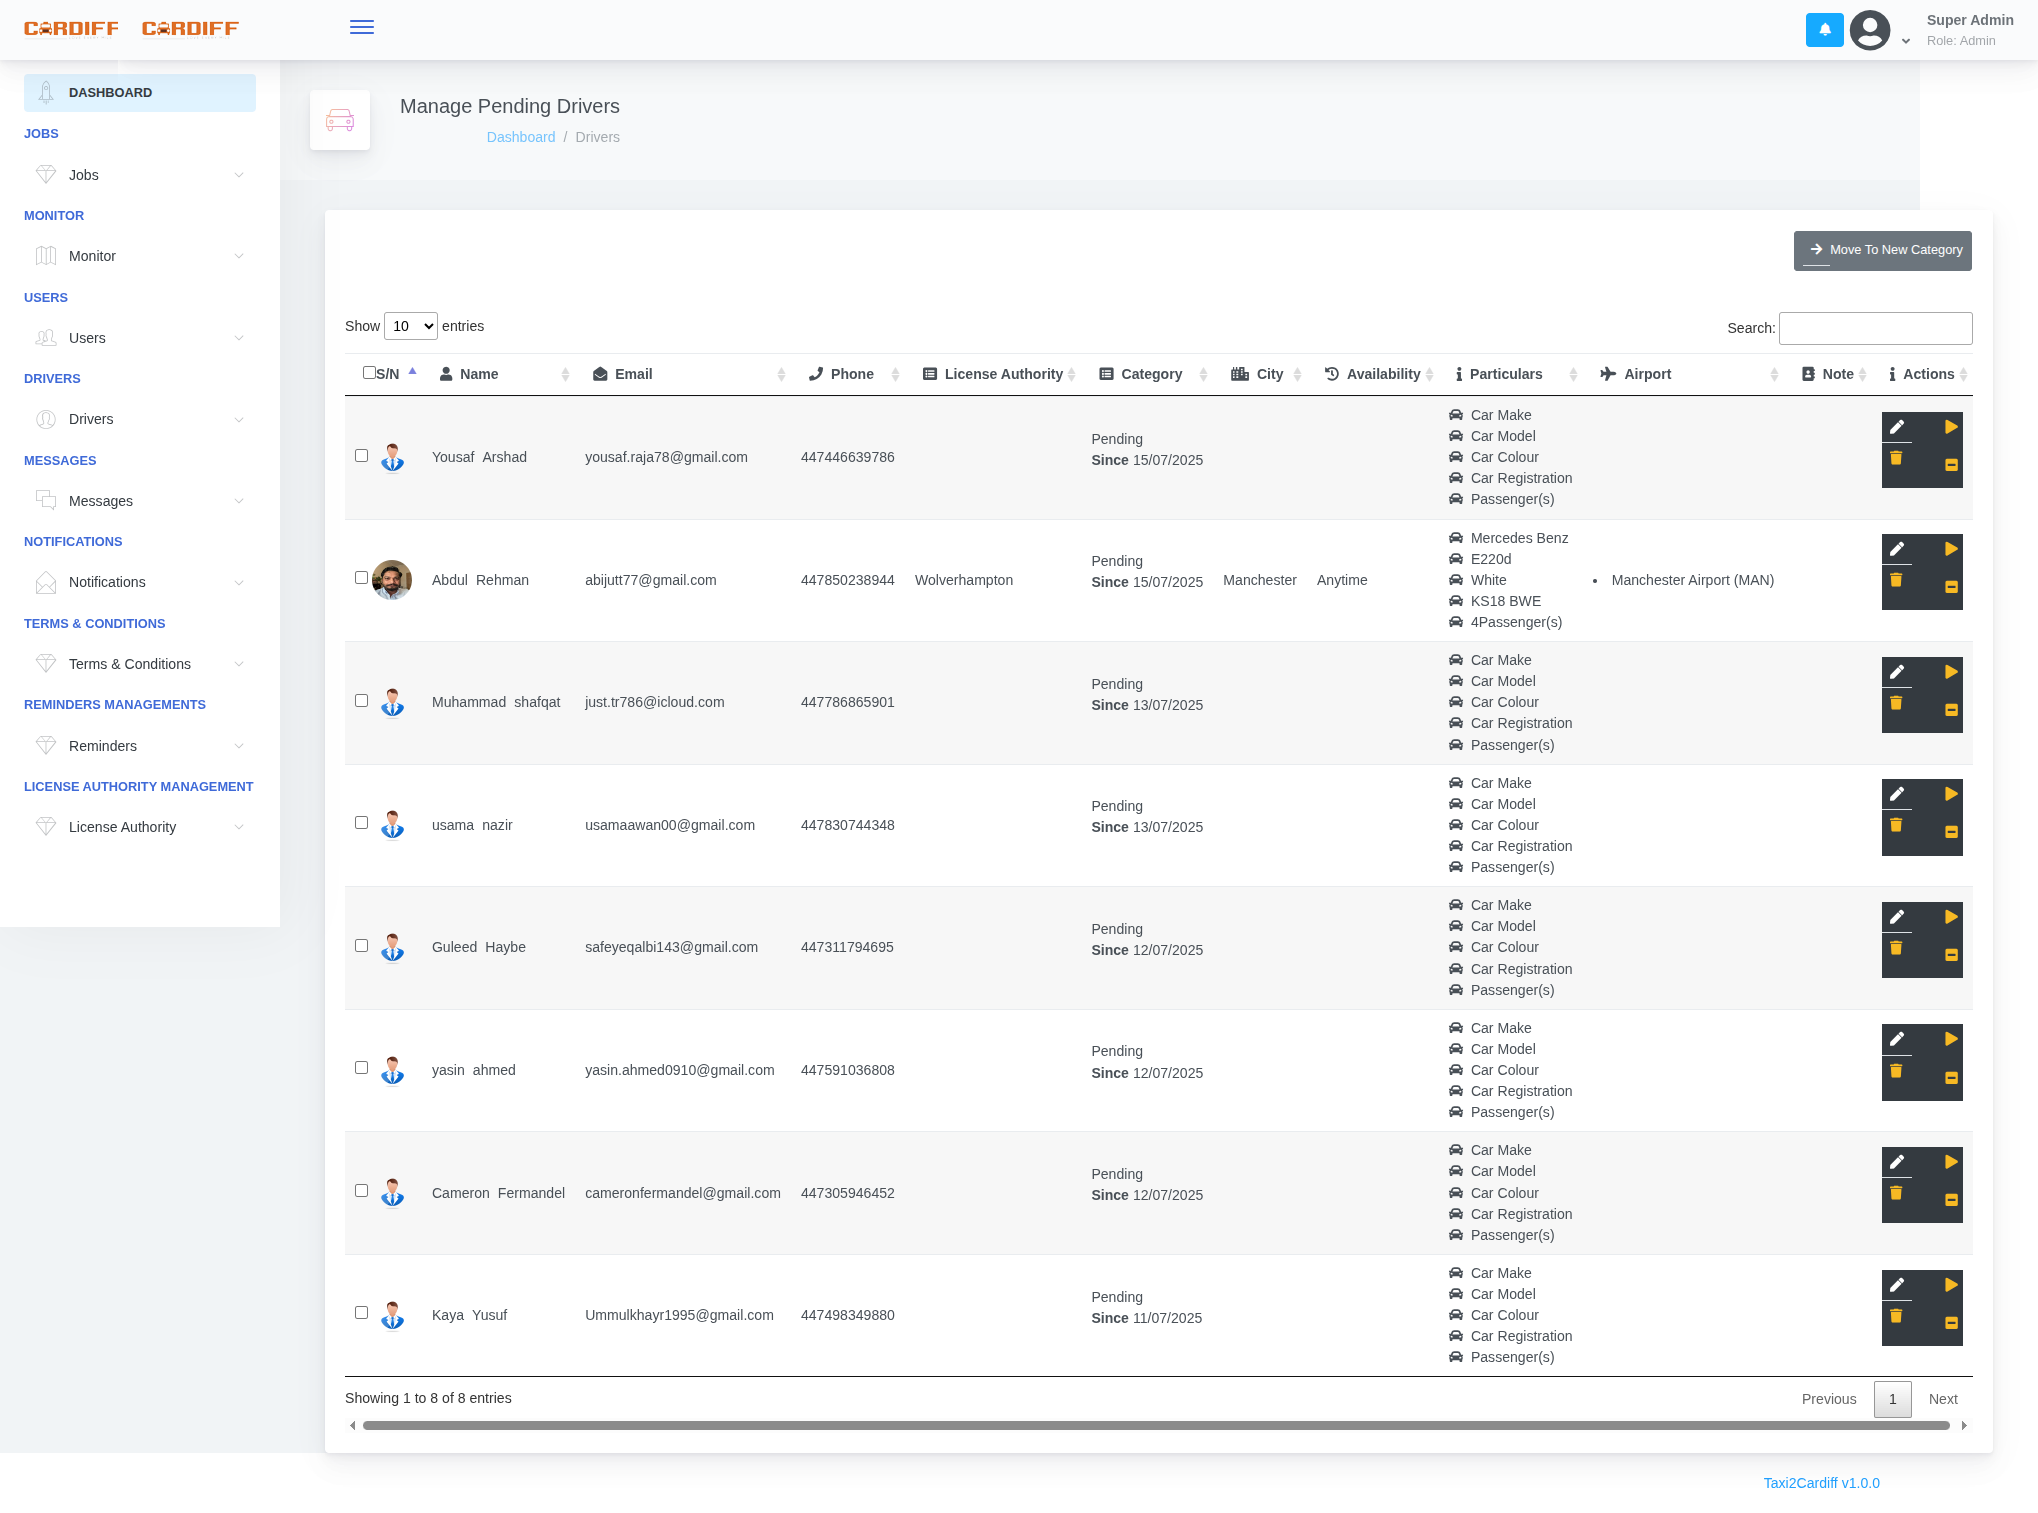Approve Muhammad shafqat via the play arrow icon
The width and height of the screenshot is (2038, 1513).
(1950, 672)
